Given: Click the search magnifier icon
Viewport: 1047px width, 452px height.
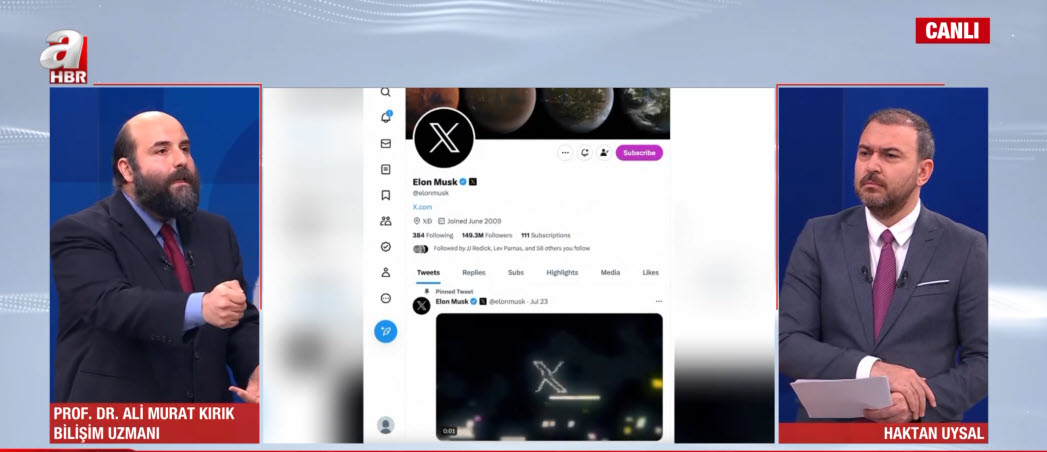Looking at the screenshot, I should [386, 92].
